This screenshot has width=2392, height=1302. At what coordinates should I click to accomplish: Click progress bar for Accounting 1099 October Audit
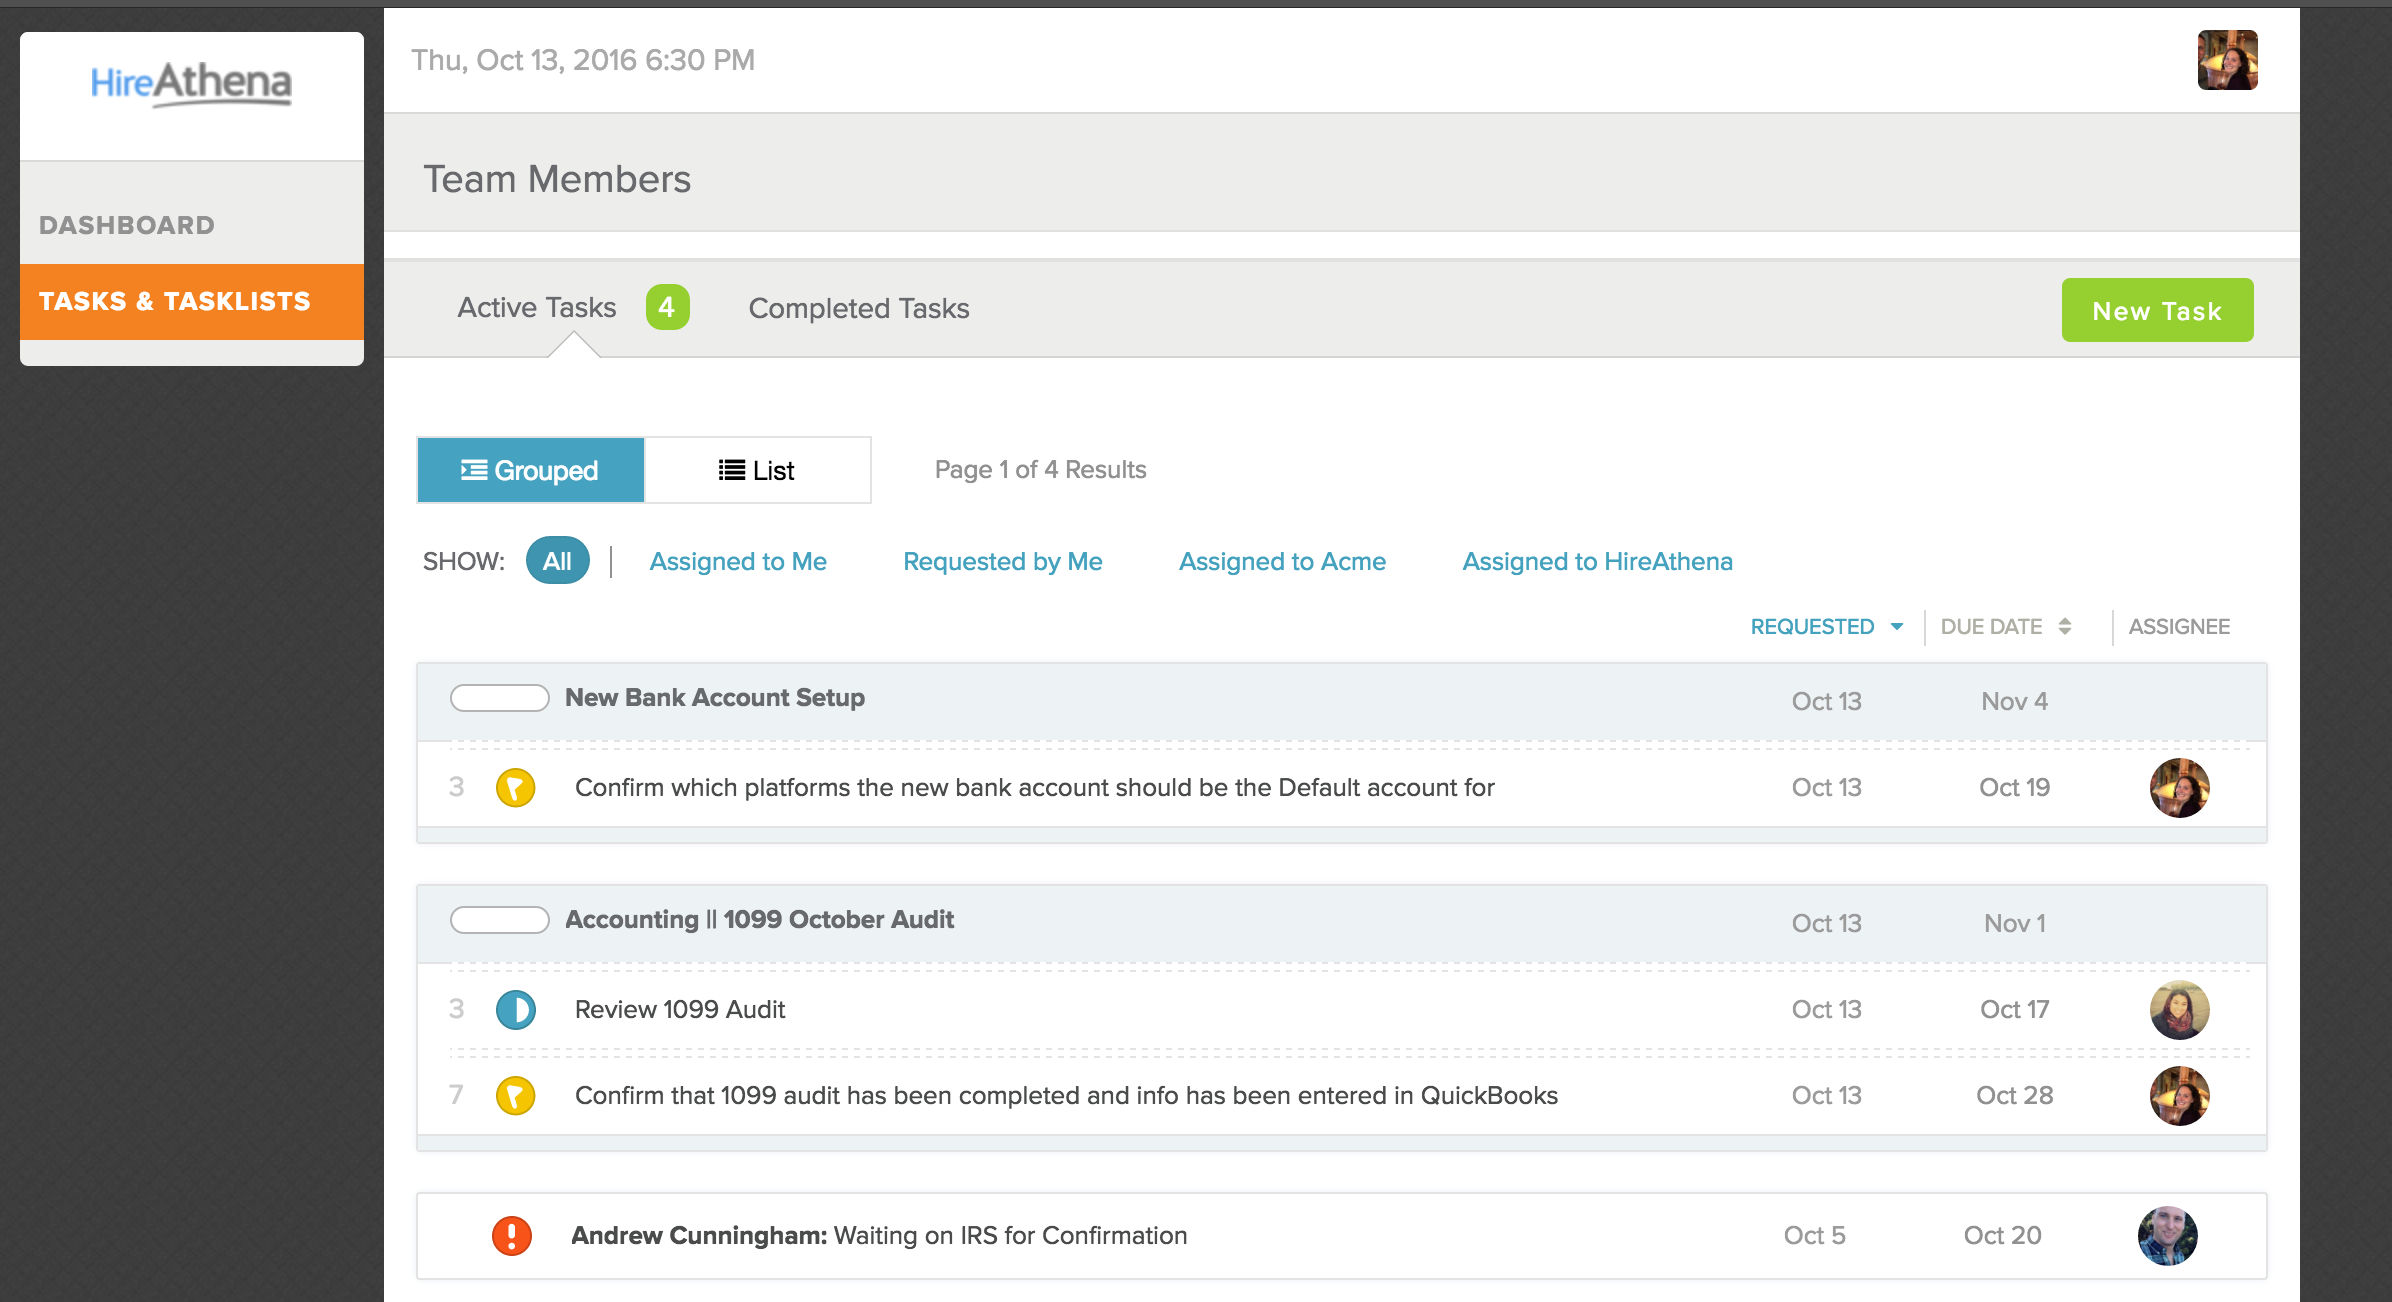point(499,920)
